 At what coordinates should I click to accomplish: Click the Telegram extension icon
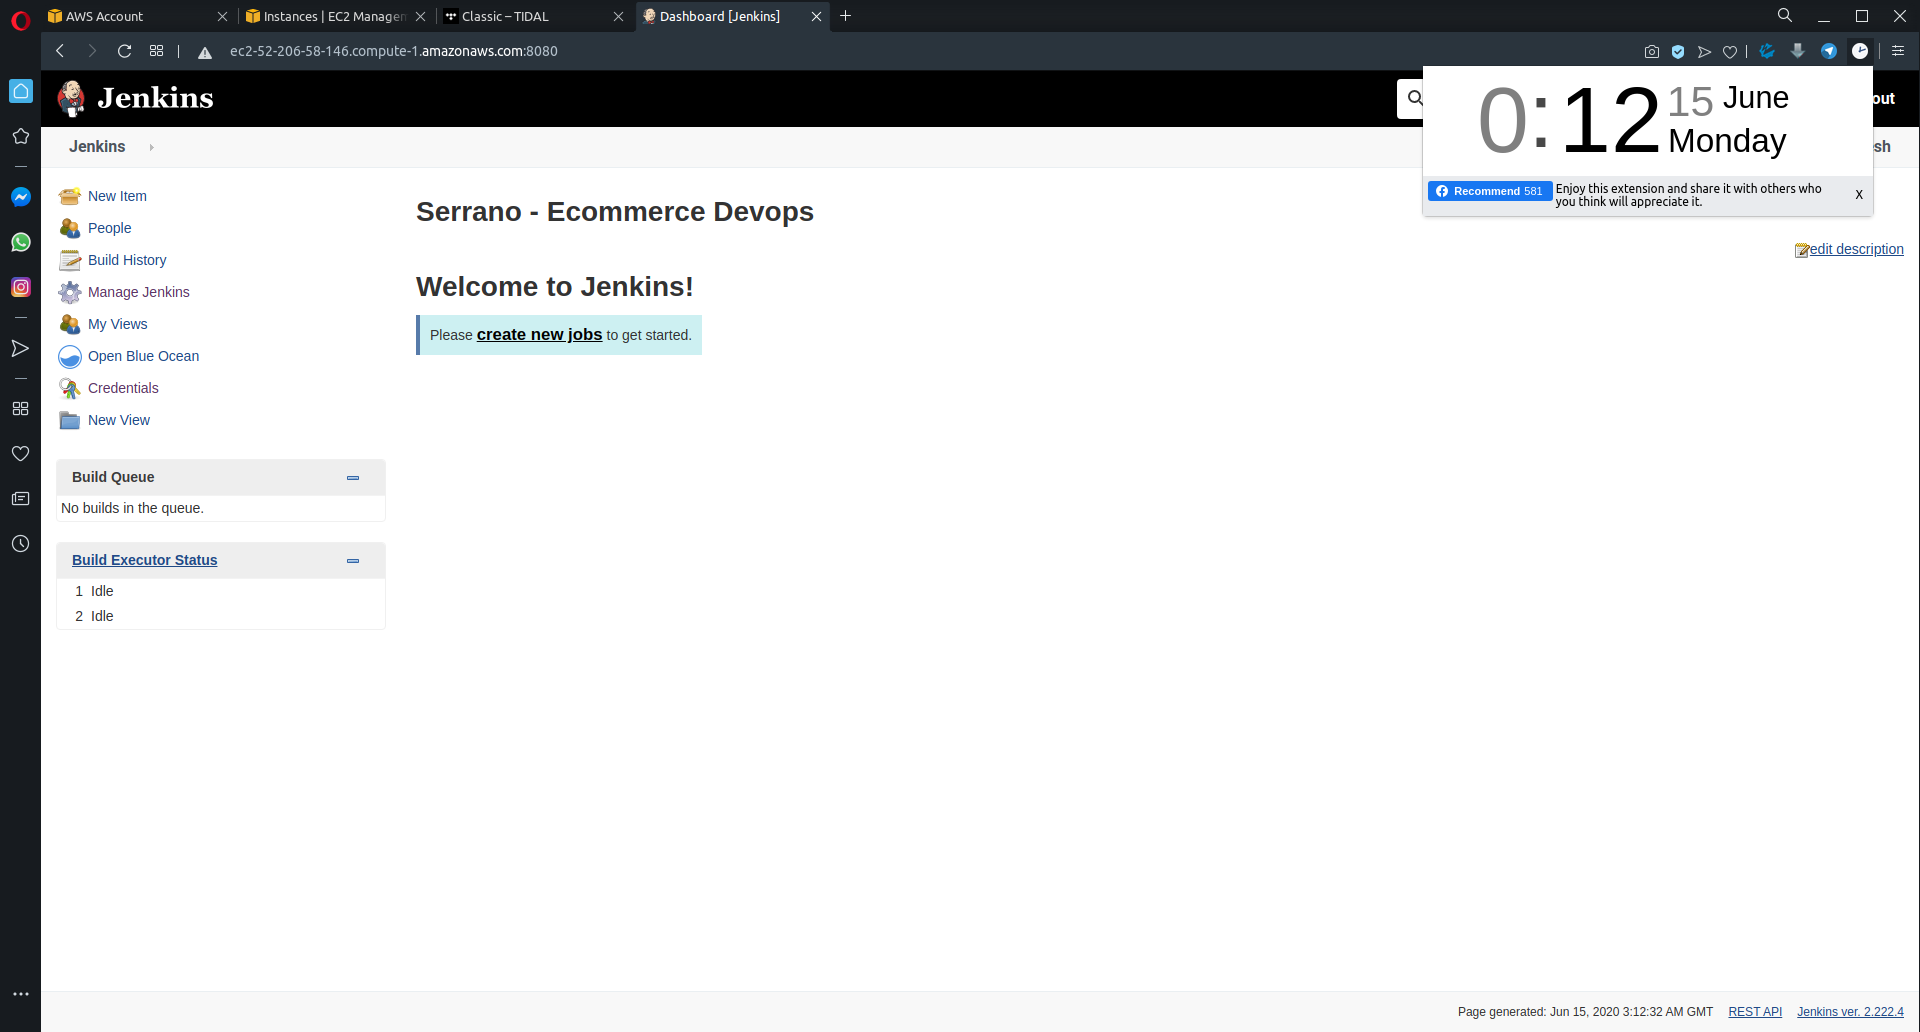pos(1829,51)
